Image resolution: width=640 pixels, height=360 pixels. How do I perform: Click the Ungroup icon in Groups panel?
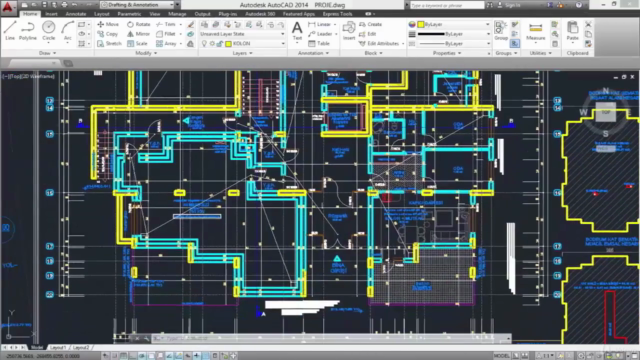[515, 24]
